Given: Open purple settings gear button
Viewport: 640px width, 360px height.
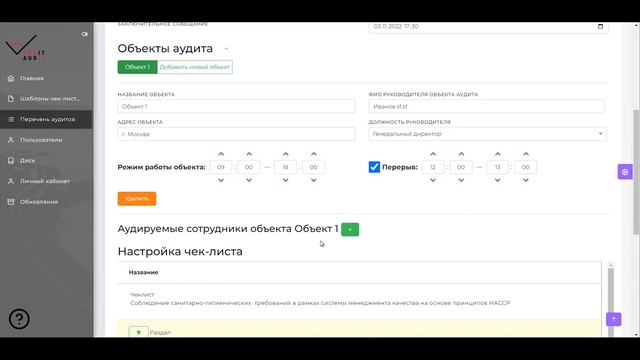Looking at the screenshot, I should point(625,172).
